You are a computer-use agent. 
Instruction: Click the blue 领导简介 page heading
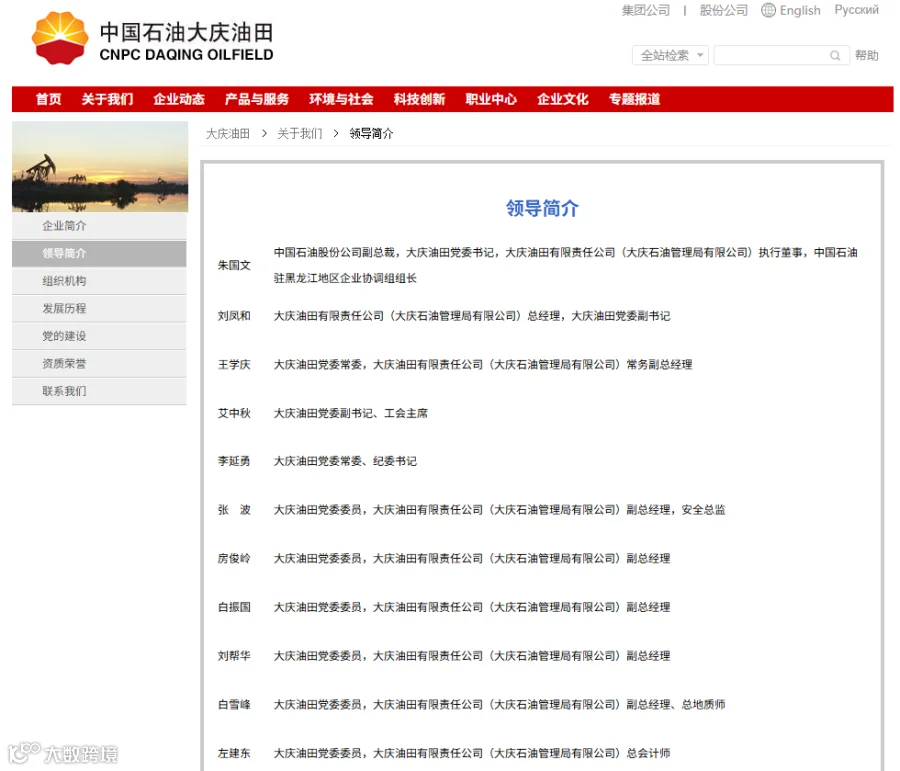coord(542,208)
